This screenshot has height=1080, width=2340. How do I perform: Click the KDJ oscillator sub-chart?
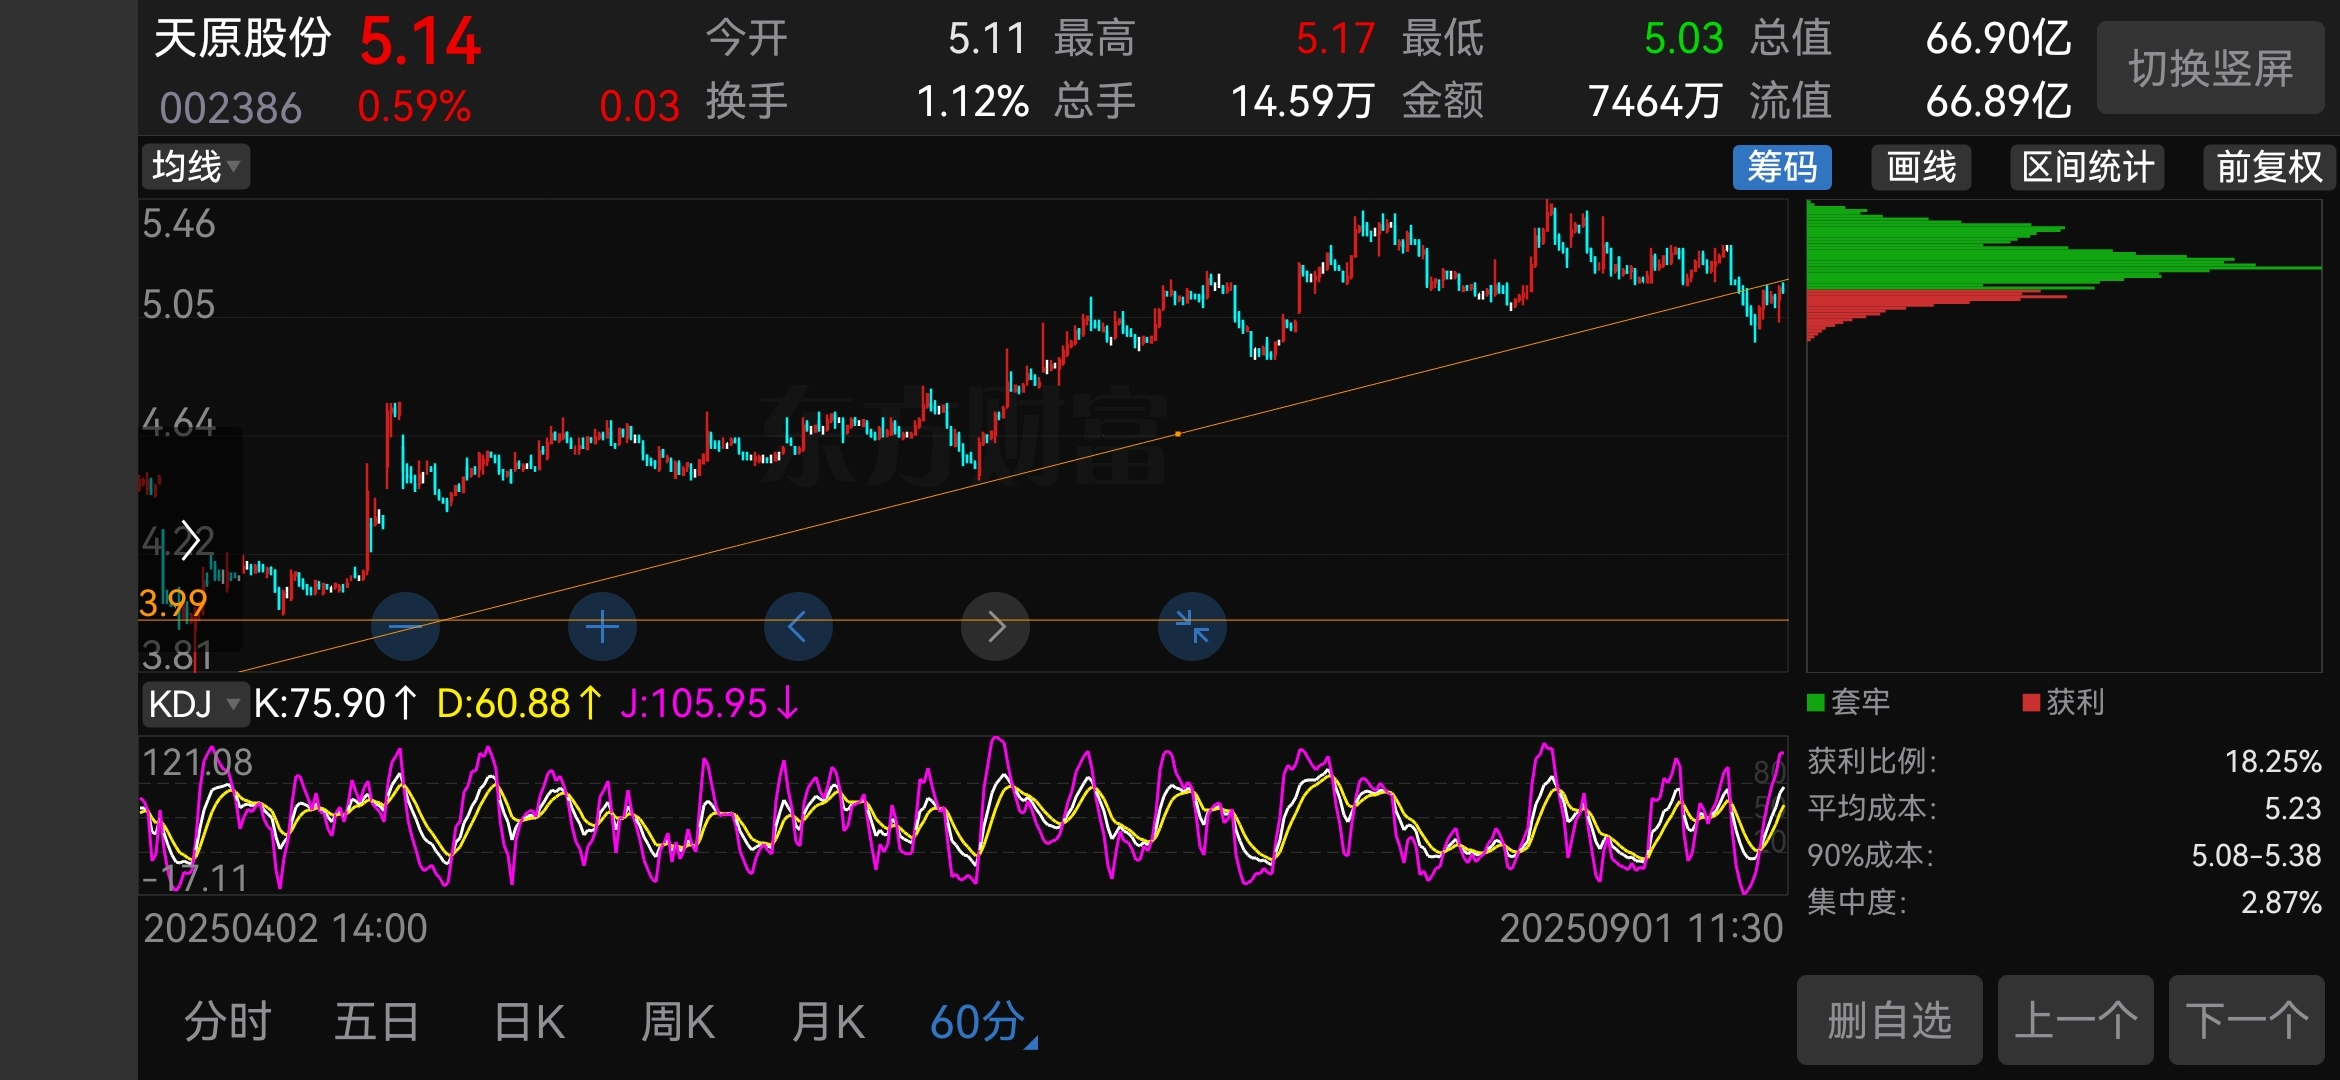pos(963,815)
